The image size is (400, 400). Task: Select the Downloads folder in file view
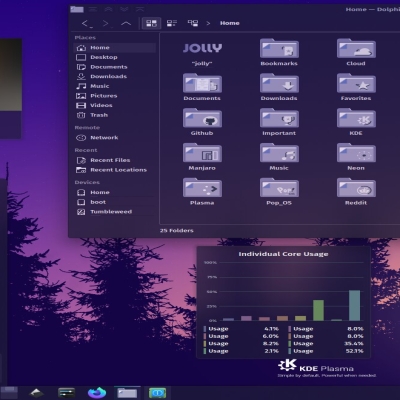click(x=279, y=83)
